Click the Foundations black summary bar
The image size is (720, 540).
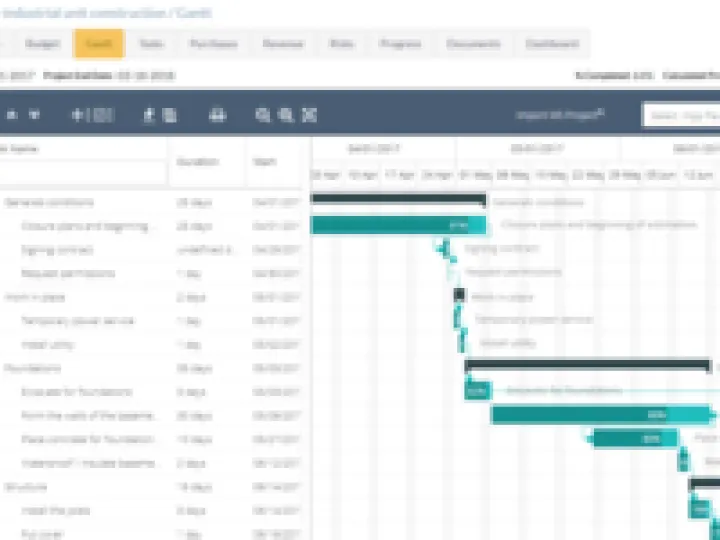(588, 366)
